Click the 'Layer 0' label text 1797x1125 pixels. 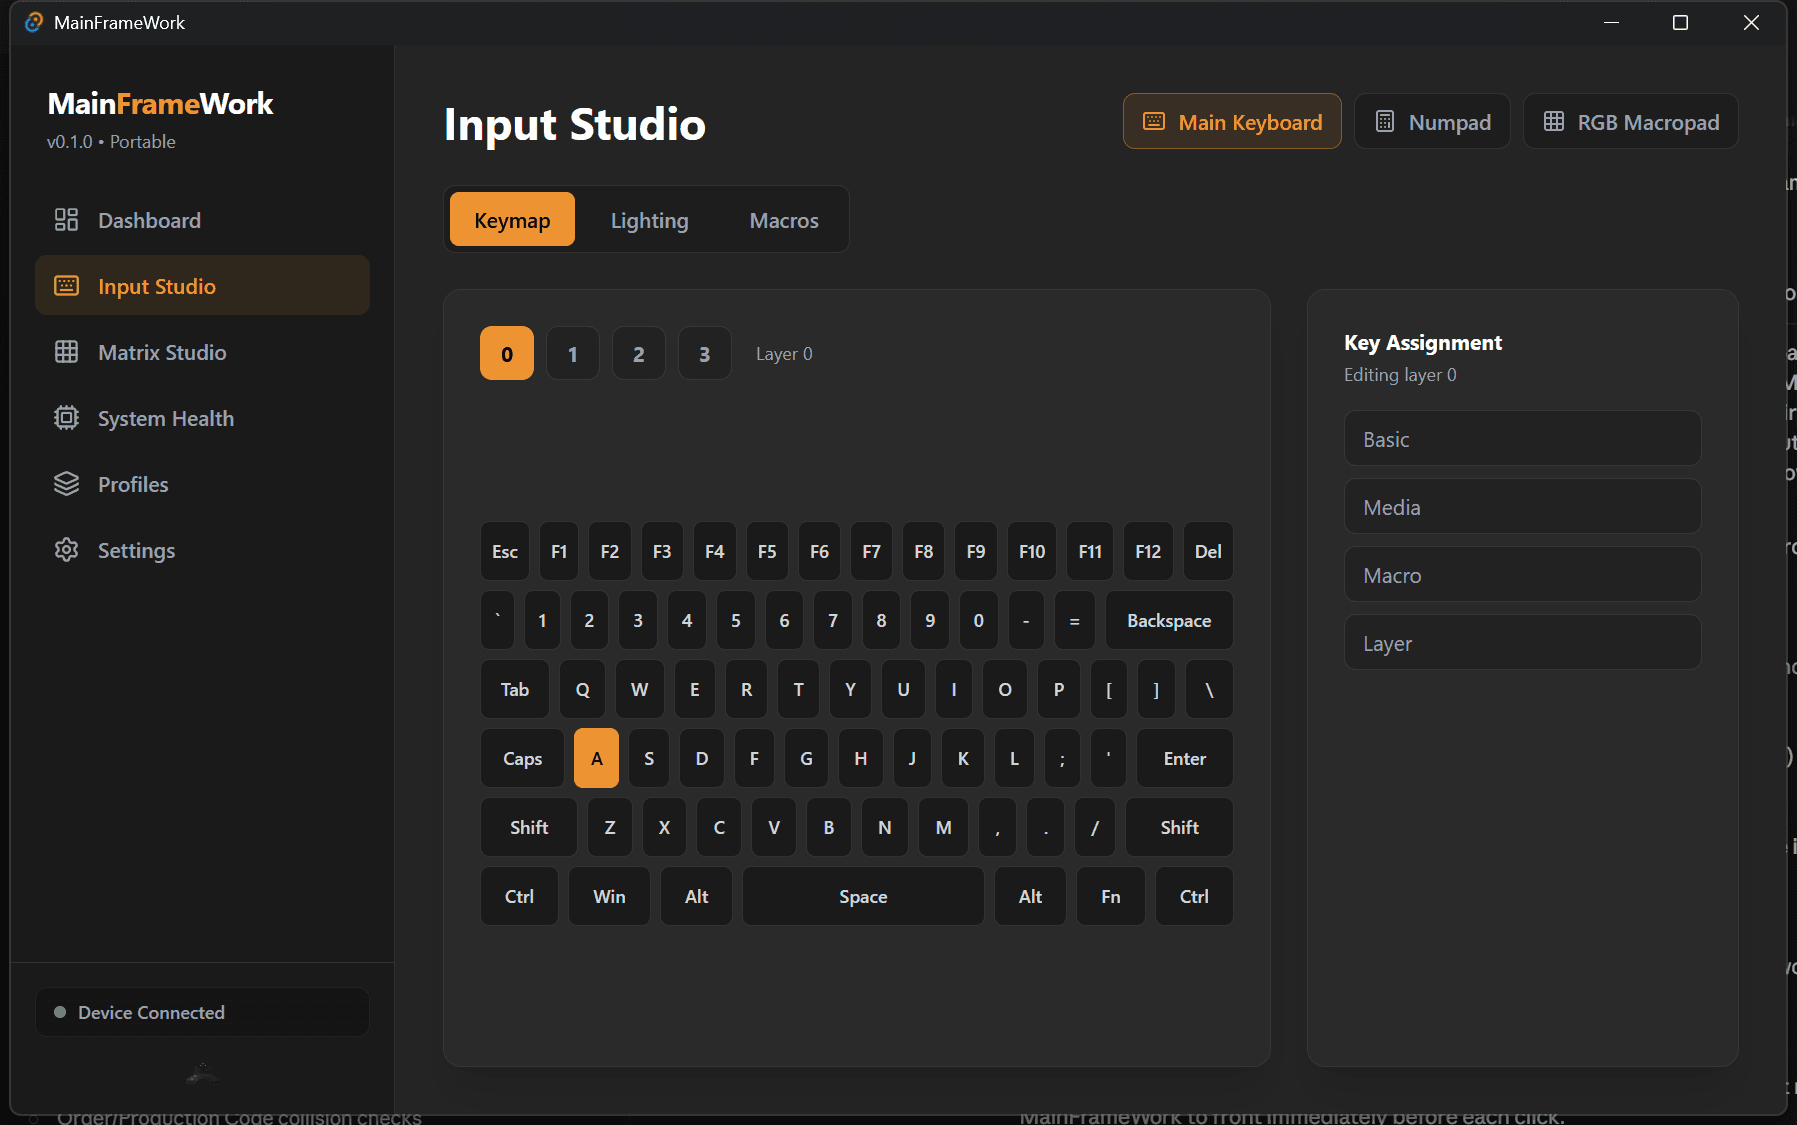coord(784,354)
